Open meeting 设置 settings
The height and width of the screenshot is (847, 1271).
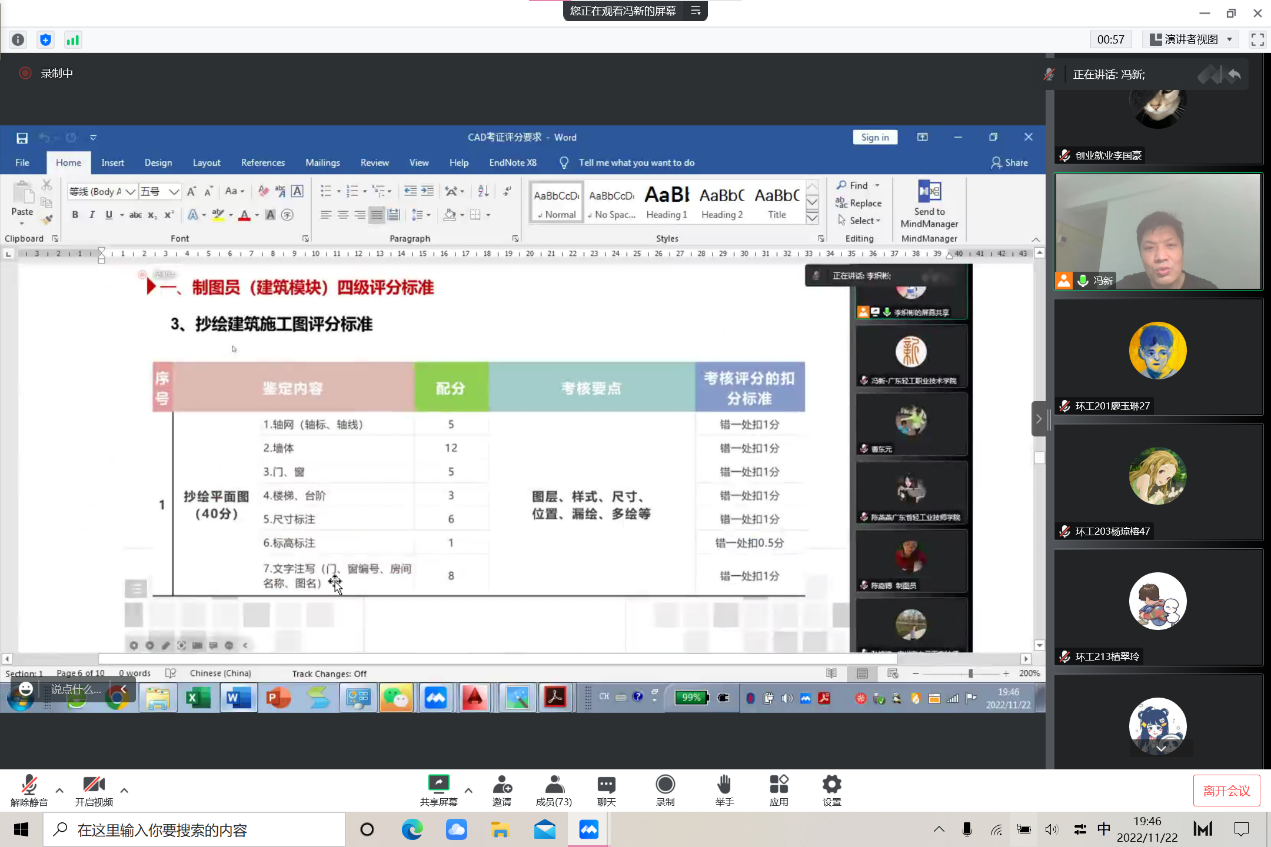coord(831,789)
